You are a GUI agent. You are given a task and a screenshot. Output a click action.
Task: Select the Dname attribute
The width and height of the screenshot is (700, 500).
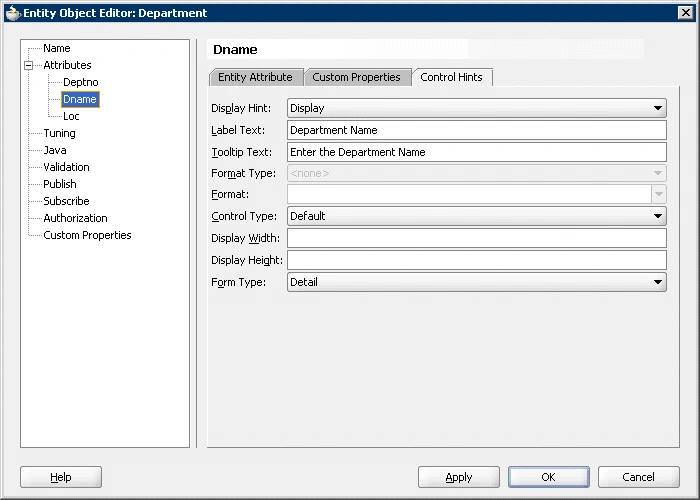(x=80, y=99)
